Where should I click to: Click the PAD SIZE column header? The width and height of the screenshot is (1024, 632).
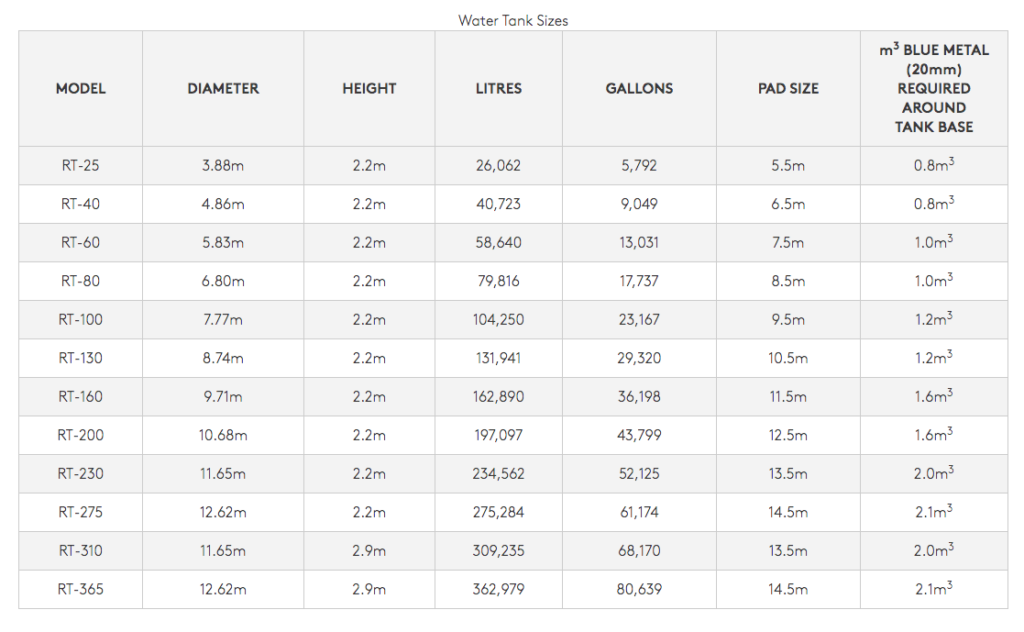click(x=788, y=89)
